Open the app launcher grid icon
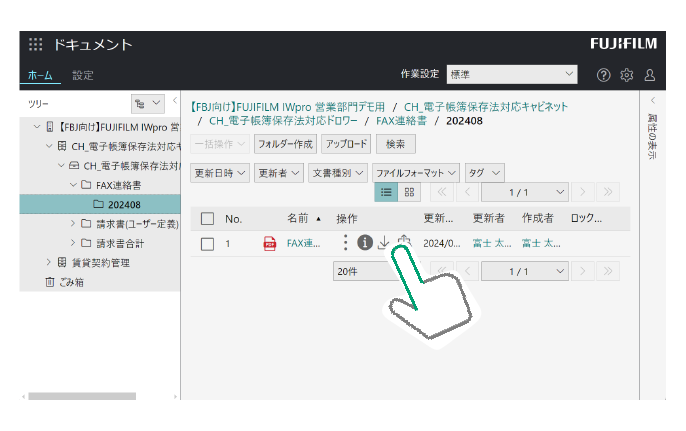 pos(35,45)
